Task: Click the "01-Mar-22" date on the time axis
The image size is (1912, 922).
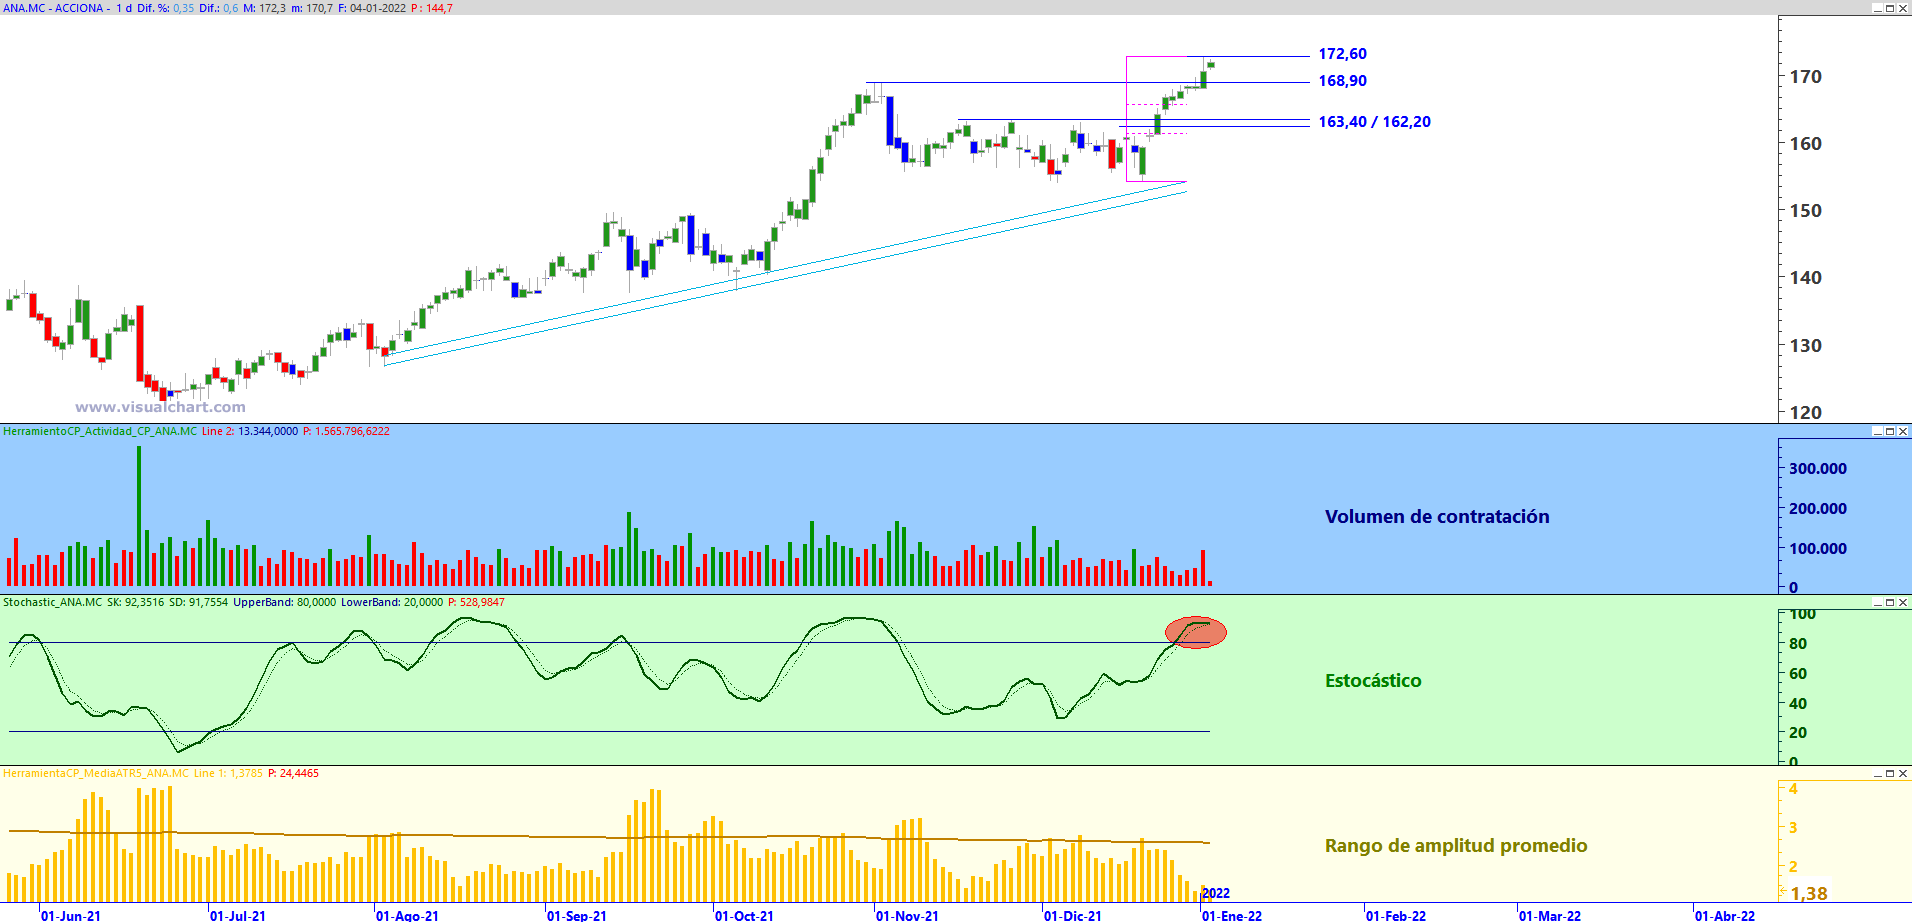Action: click(x=1551, y=916)
